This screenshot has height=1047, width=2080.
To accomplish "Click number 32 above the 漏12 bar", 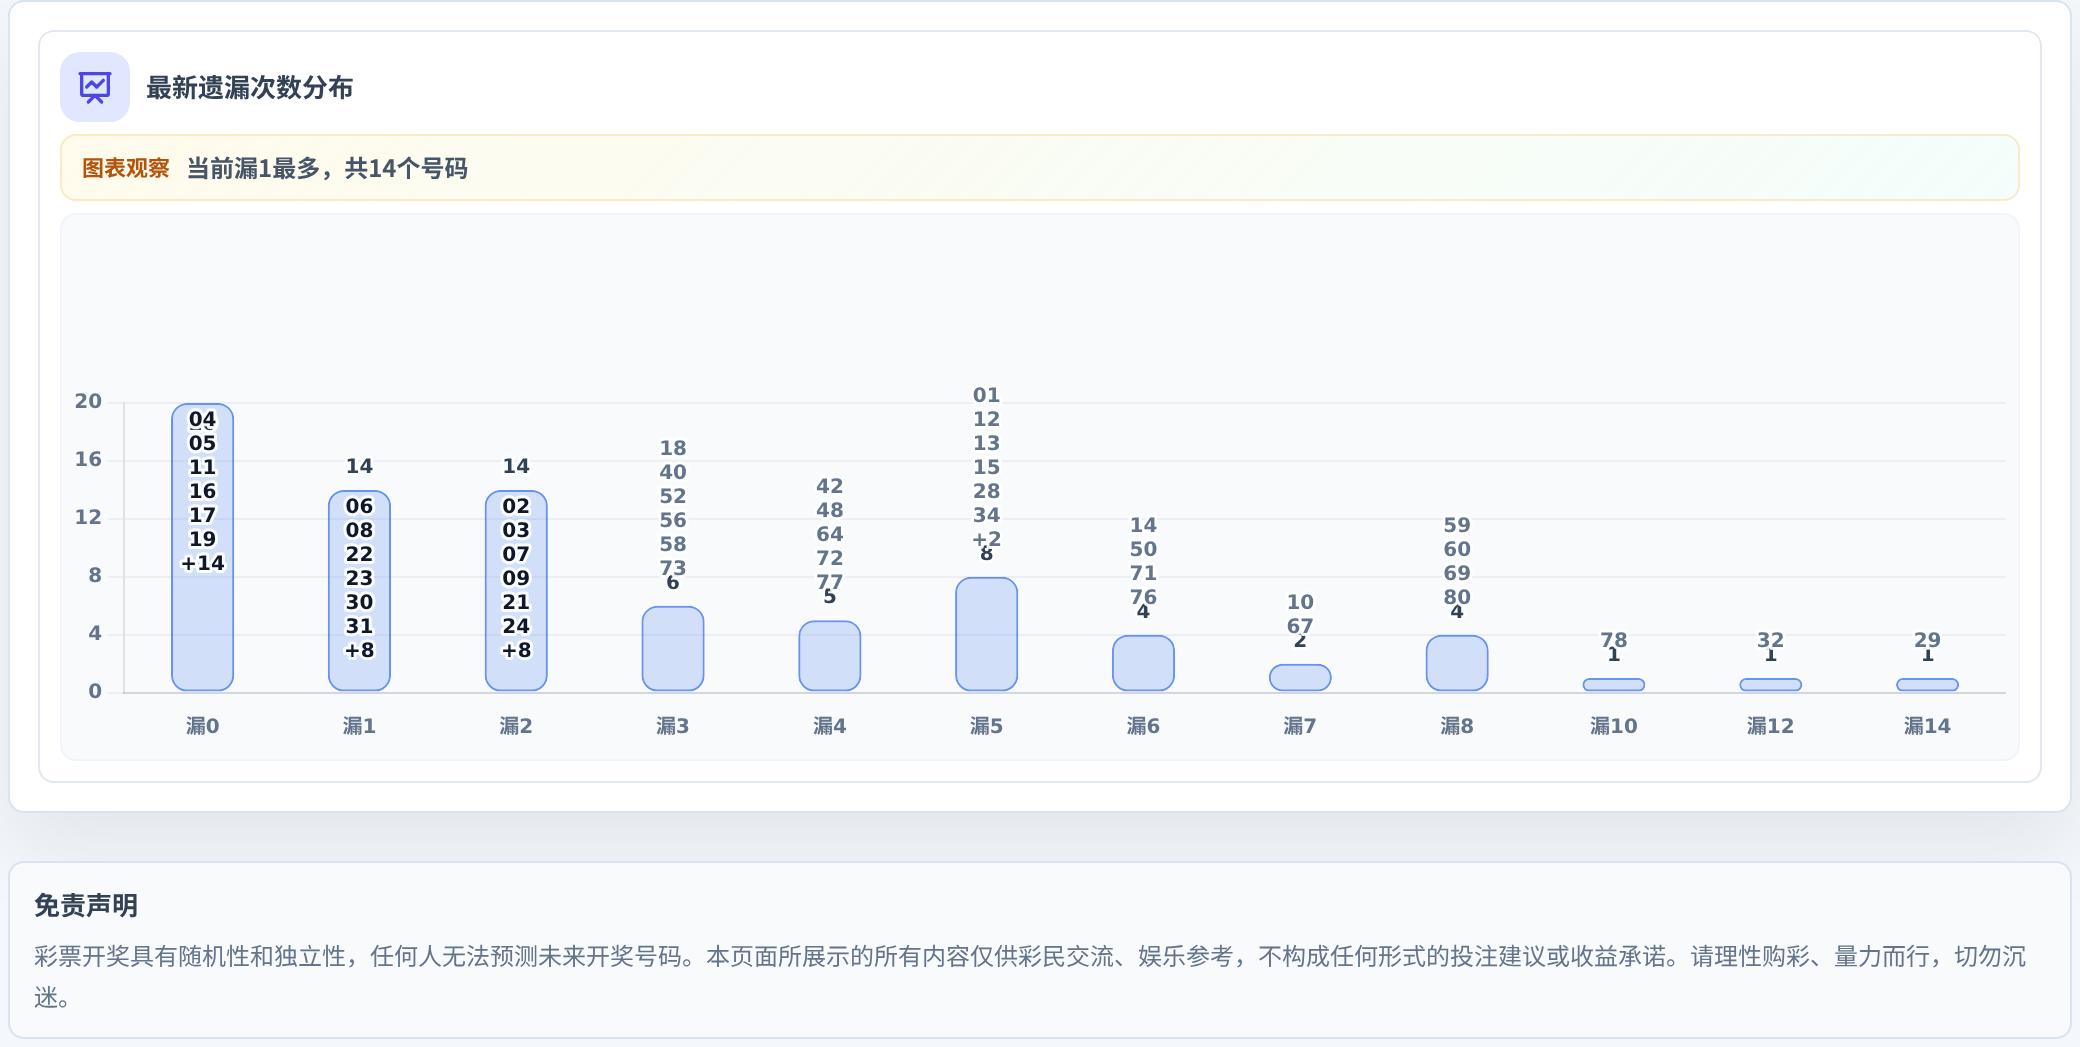I will [1771, 640].
